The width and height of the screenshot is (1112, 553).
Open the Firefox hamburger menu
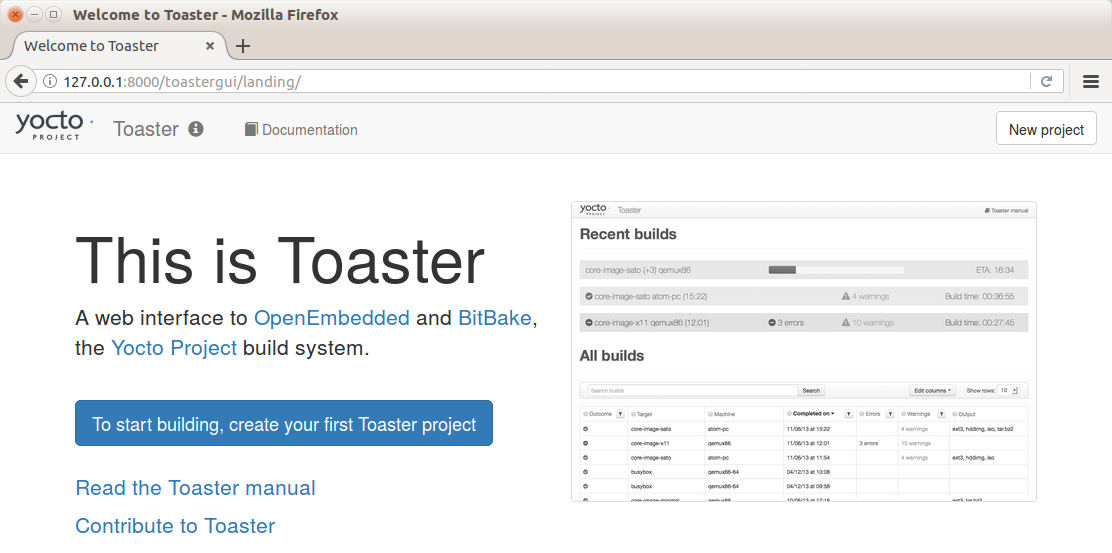pos(1091,82)
